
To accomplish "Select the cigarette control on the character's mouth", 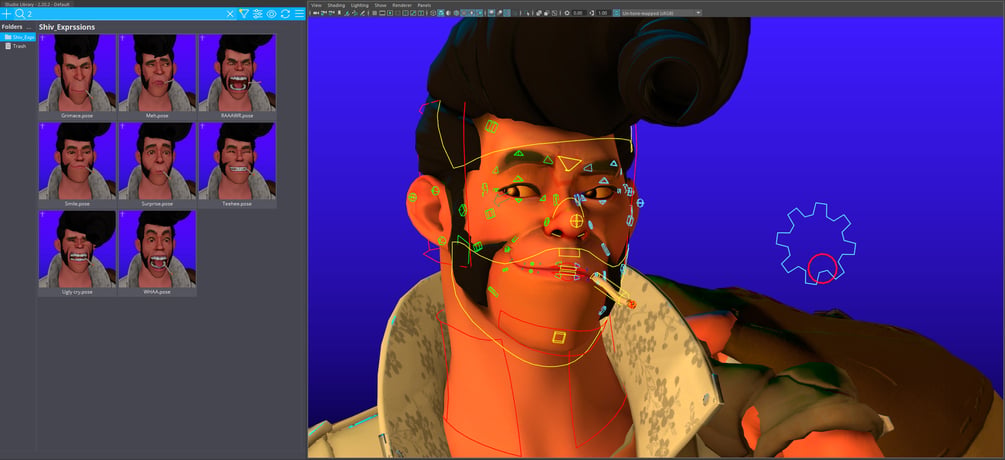I will pyautogui.click(x=612, y=290).
